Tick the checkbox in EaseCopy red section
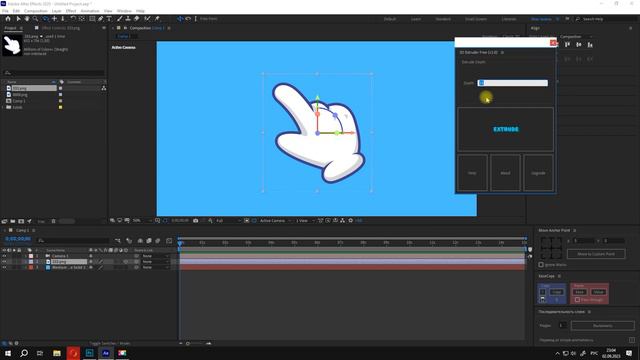This screenshot has width=640, height=360. point(577,300)
